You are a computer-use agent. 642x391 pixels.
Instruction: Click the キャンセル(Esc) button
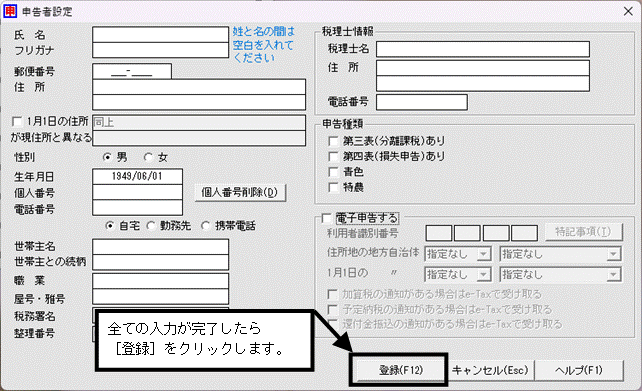pos(490,370)
